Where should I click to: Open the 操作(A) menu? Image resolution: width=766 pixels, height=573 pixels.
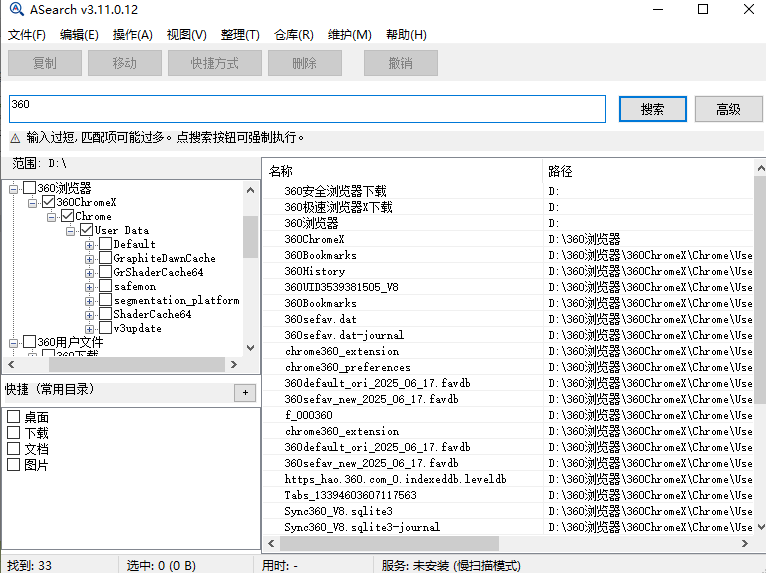(x=132, y=35)
